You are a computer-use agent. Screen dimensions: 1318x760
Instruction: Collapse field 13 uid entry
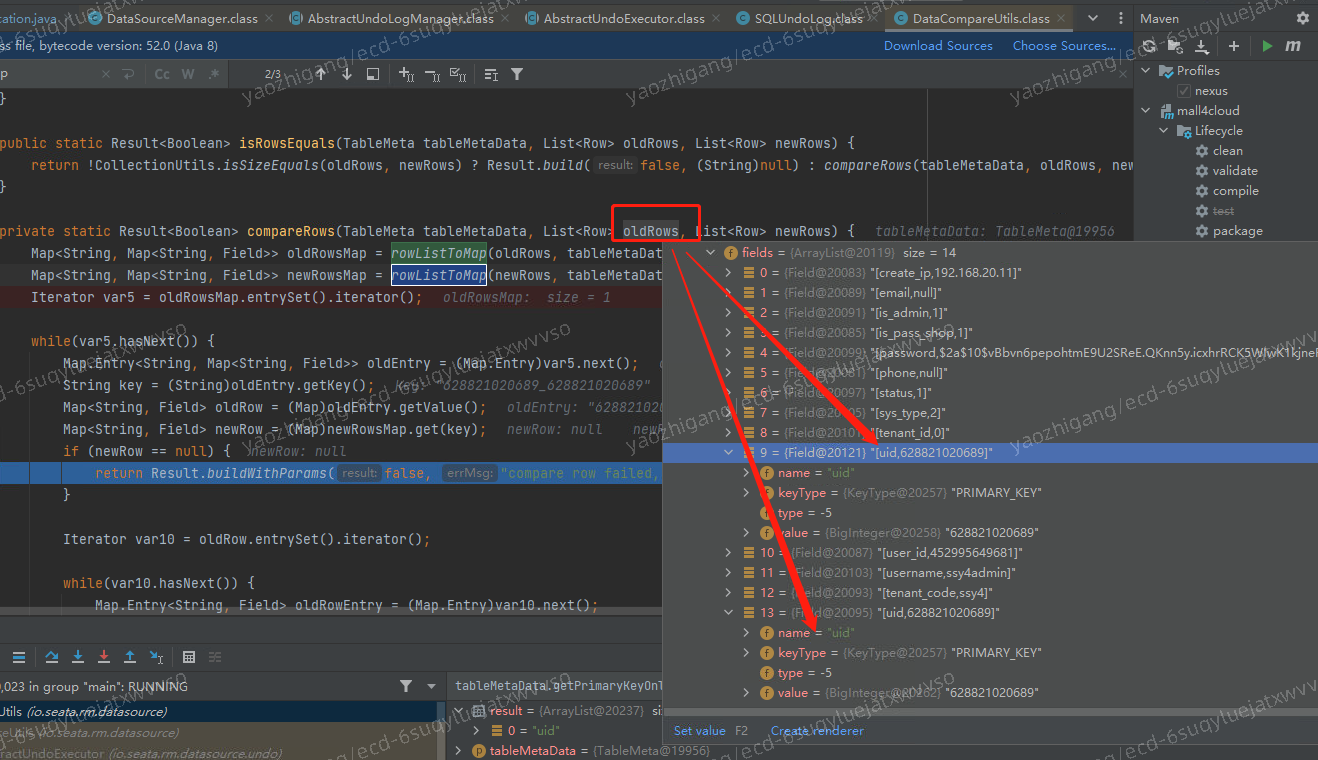coord(728,613)
